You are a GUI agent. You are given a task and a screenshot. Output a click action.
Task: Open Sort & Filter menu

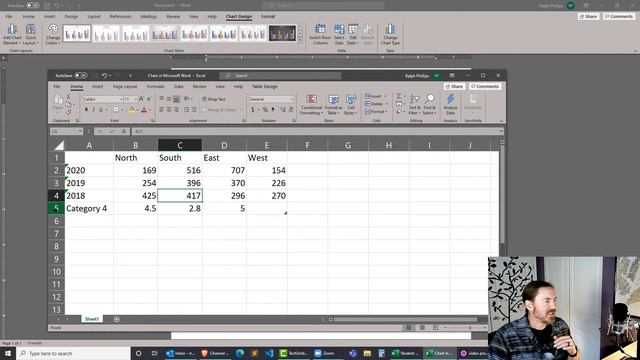tap(414, 105)
